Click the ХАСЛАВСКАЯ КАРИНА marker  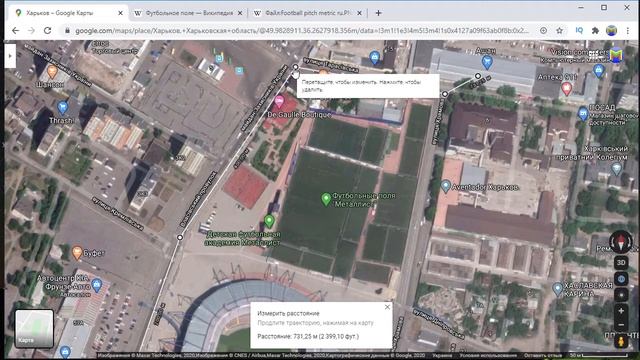tap(558, 289)
